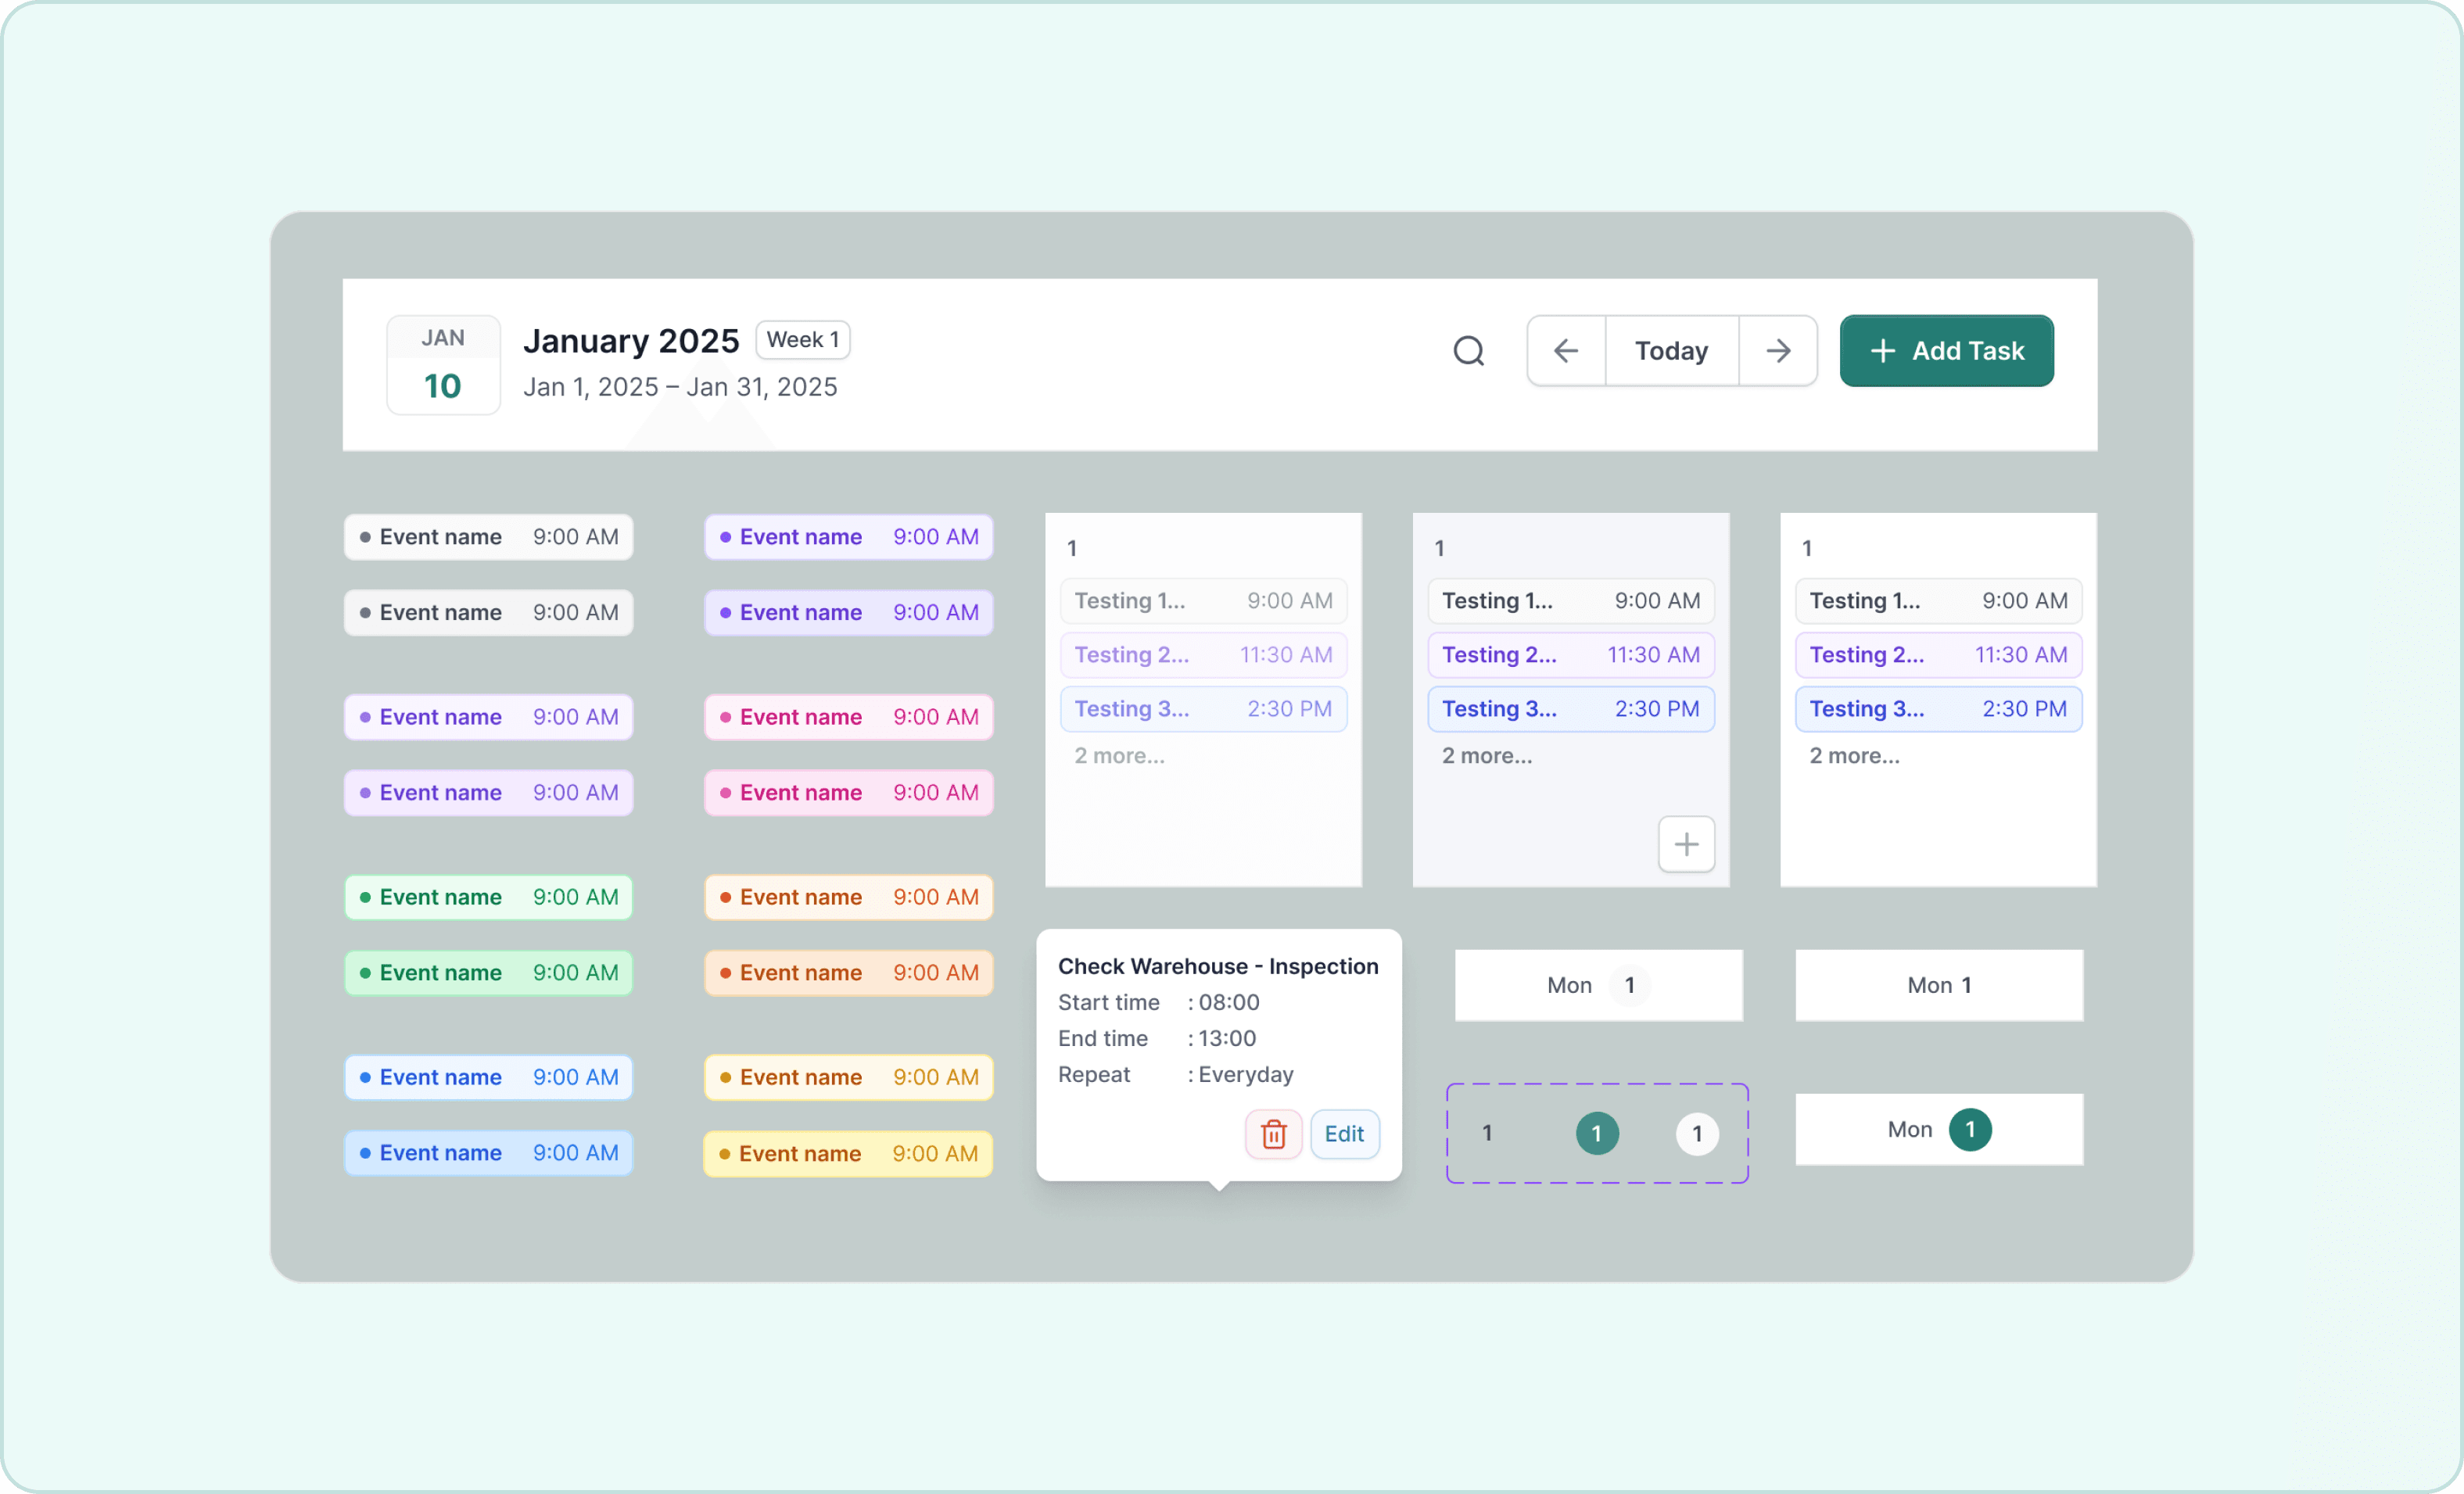Screen dimensions: 2464x1494
Task: Click the Week 1 badge
Action: (803, 340)
